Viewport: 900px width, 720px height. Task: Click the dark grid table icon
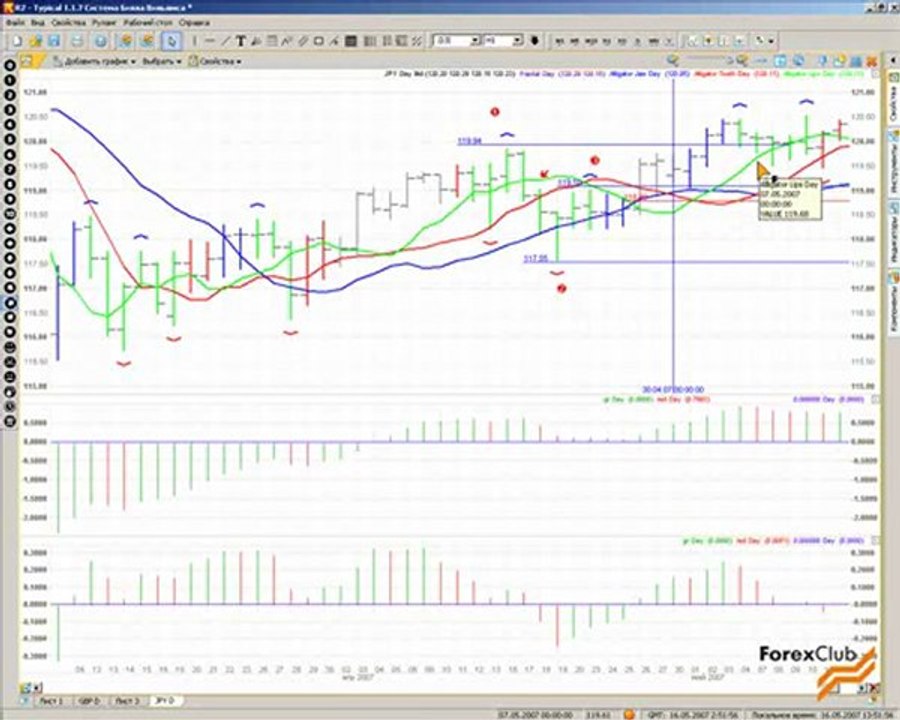pyautogui.click(x=351, y=41)
